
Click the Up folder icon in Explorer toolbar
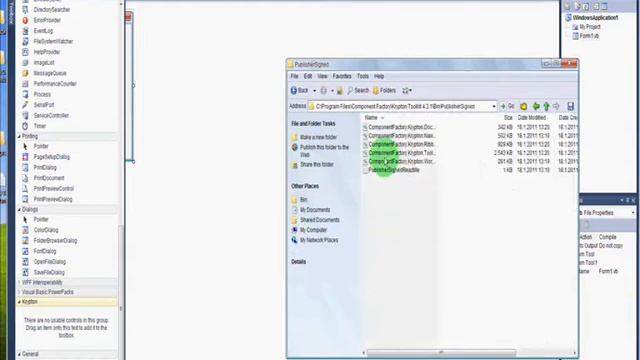(x=340, y=91)
